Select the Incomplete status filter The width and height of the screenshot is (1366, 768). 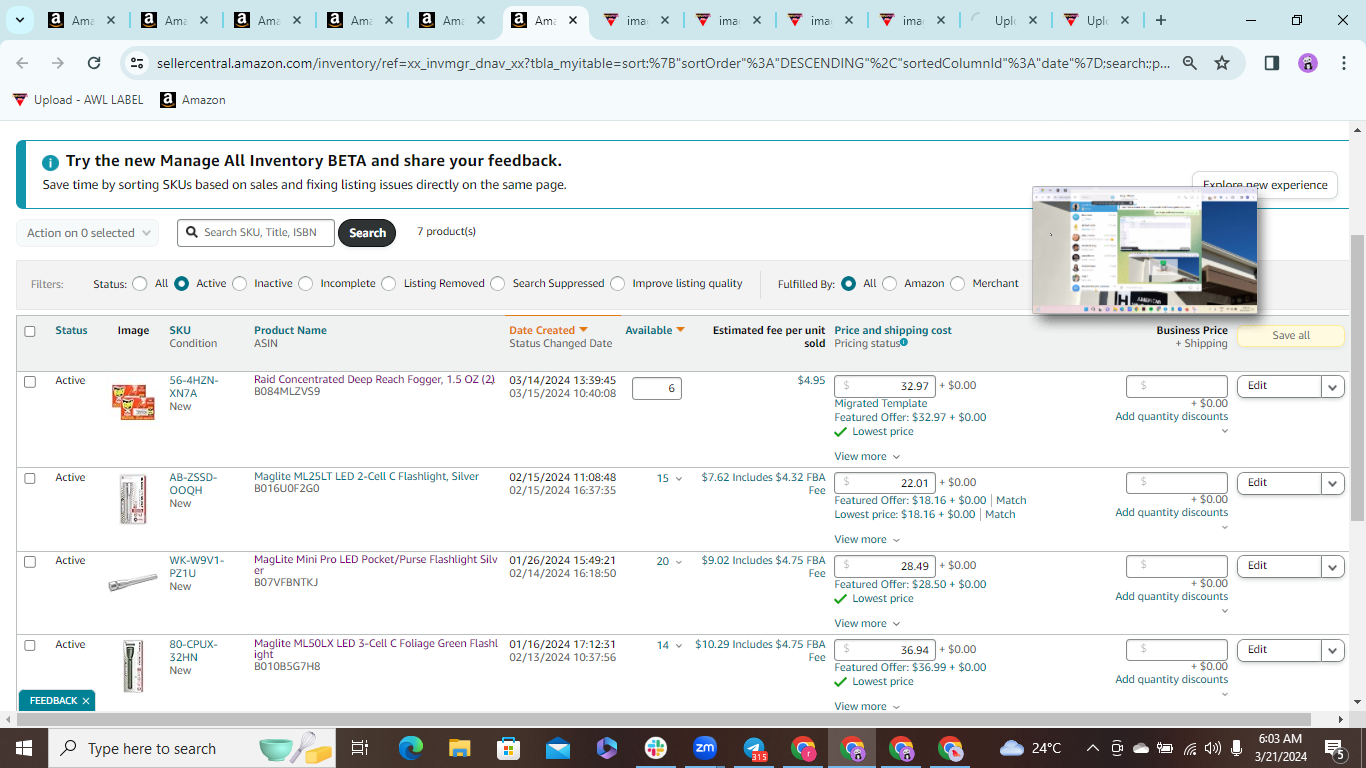pos(306,284)
